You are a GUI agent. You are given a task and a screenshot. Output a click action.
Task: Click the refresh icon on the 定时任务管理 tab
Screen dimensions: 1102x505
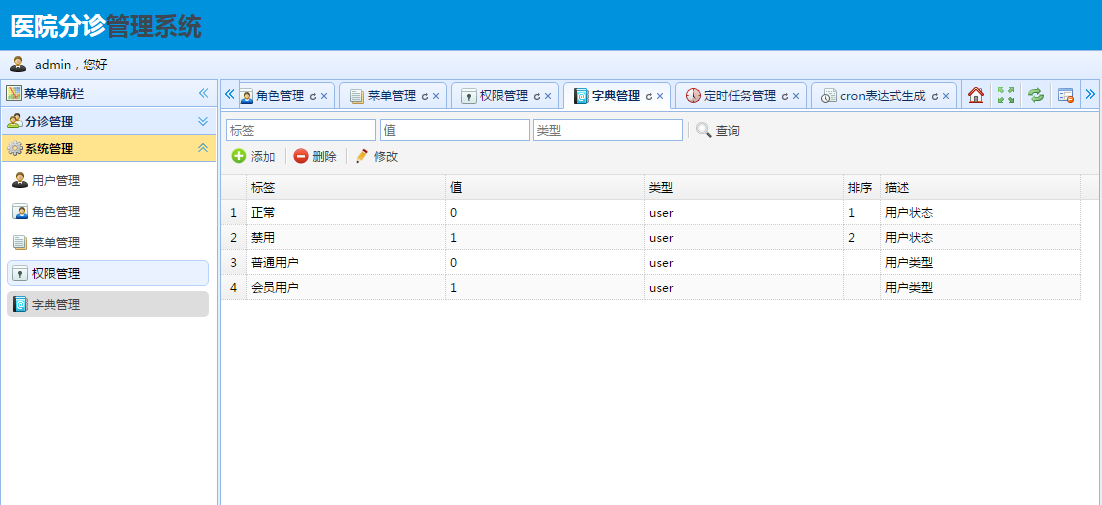tap(784, 96)
